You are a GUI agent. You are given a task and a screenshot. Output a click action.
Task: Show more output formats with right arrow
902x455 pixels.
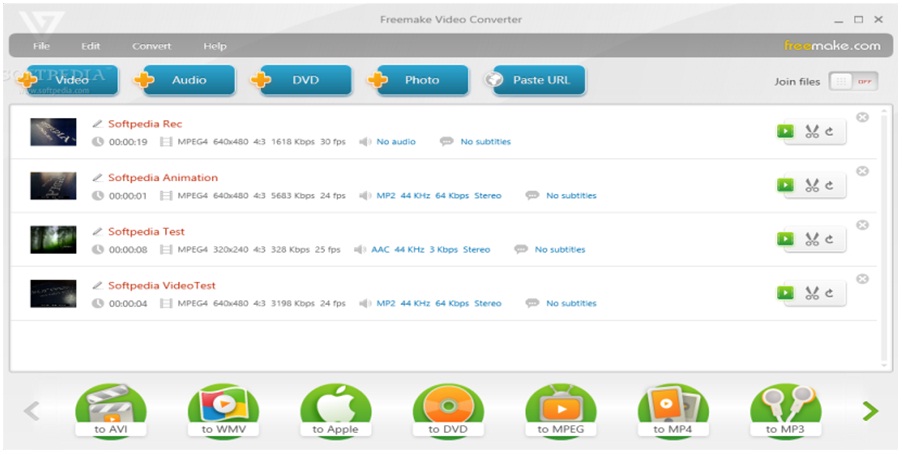pyautogui.click(x=870, y=411)
